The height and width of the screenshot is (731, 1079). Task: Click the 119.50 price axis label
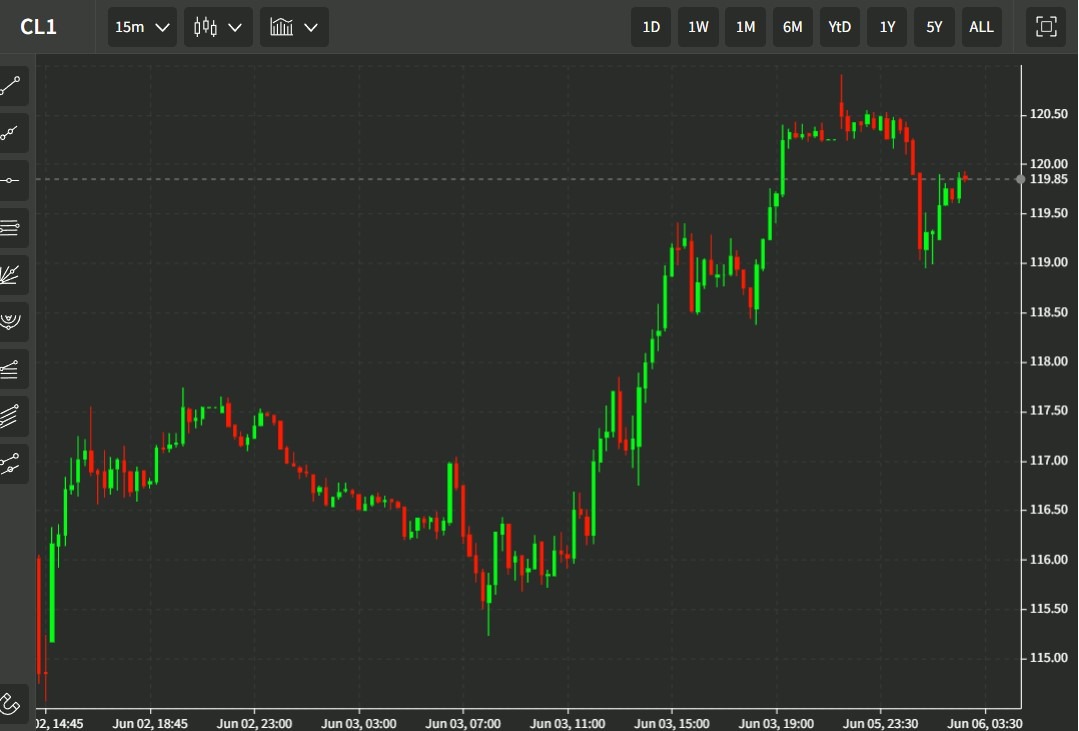coord(1048,213)
